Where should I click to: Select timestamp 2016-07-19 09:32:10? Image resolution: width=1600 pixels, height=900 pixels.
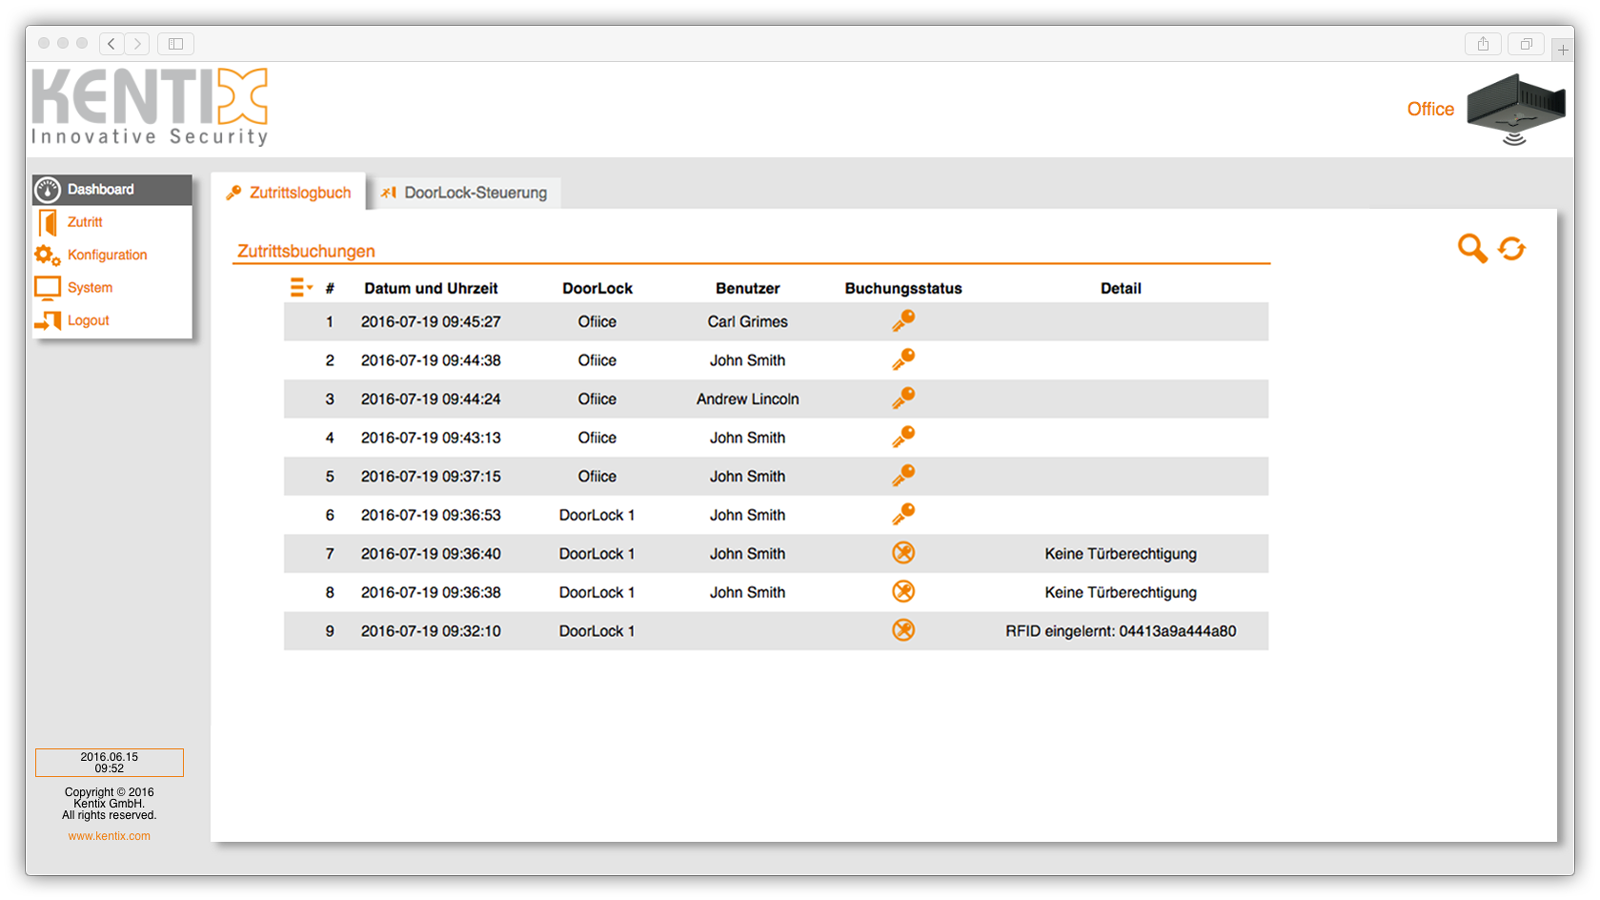[431, 631]
